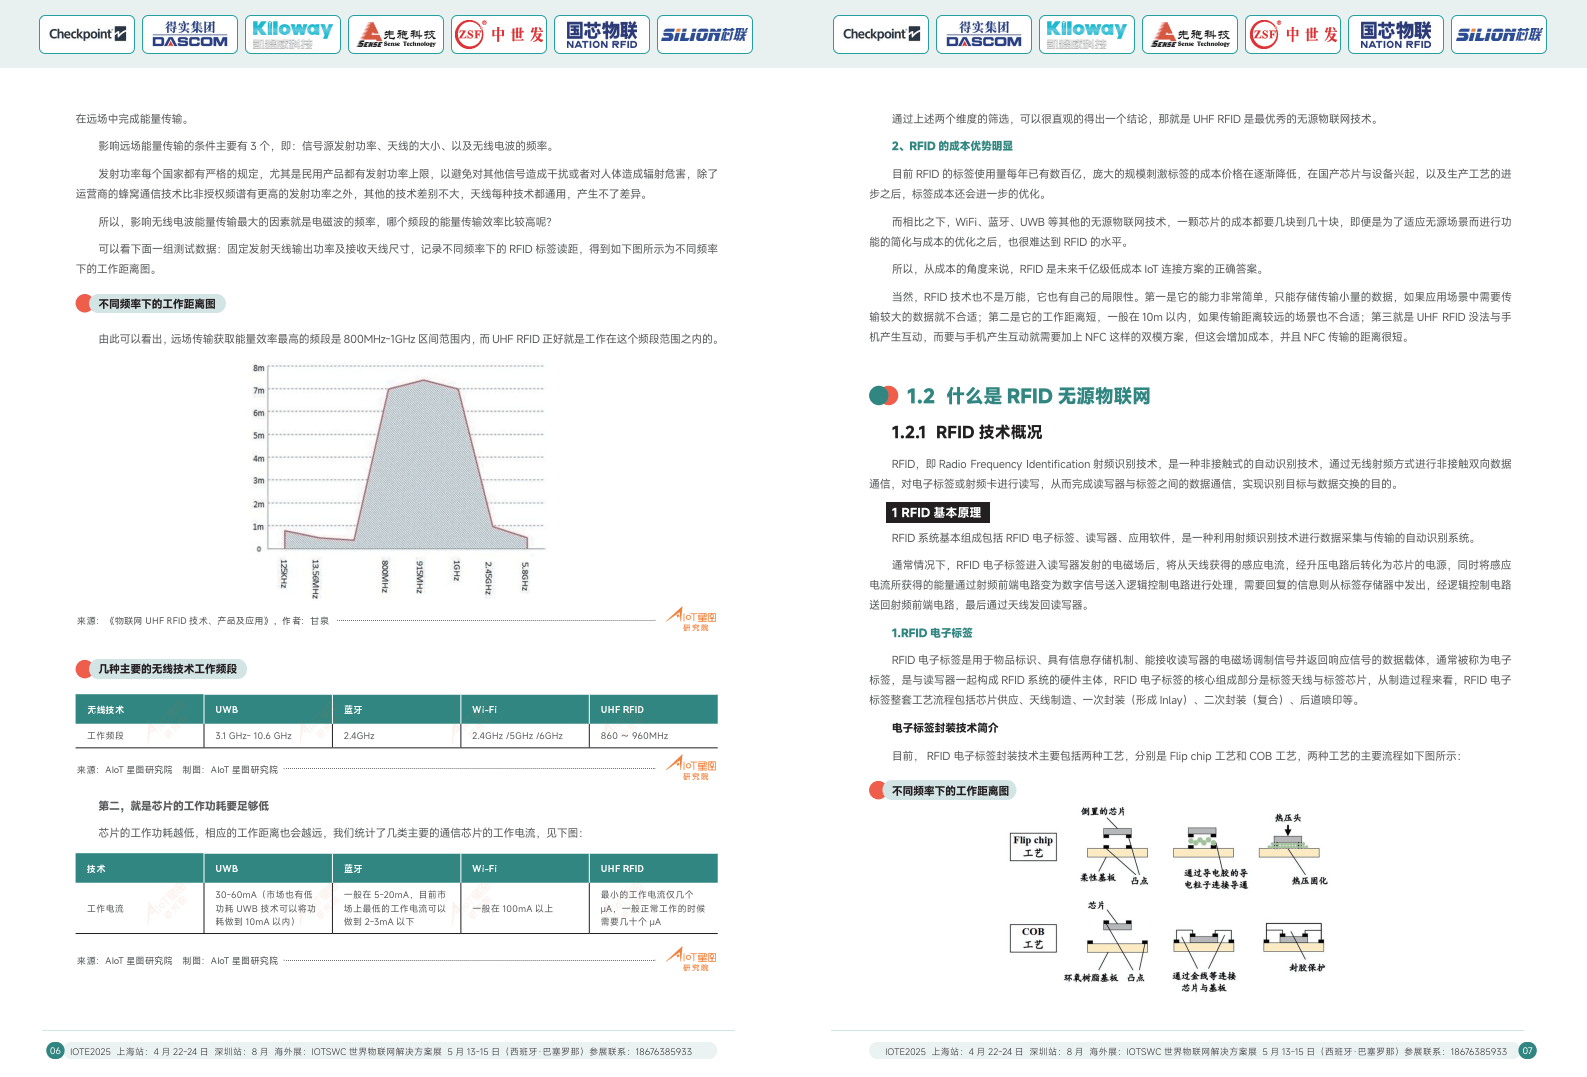
Task: Click the AIoT星图 logo under the frequency chart
Action: tap(692, 620)
